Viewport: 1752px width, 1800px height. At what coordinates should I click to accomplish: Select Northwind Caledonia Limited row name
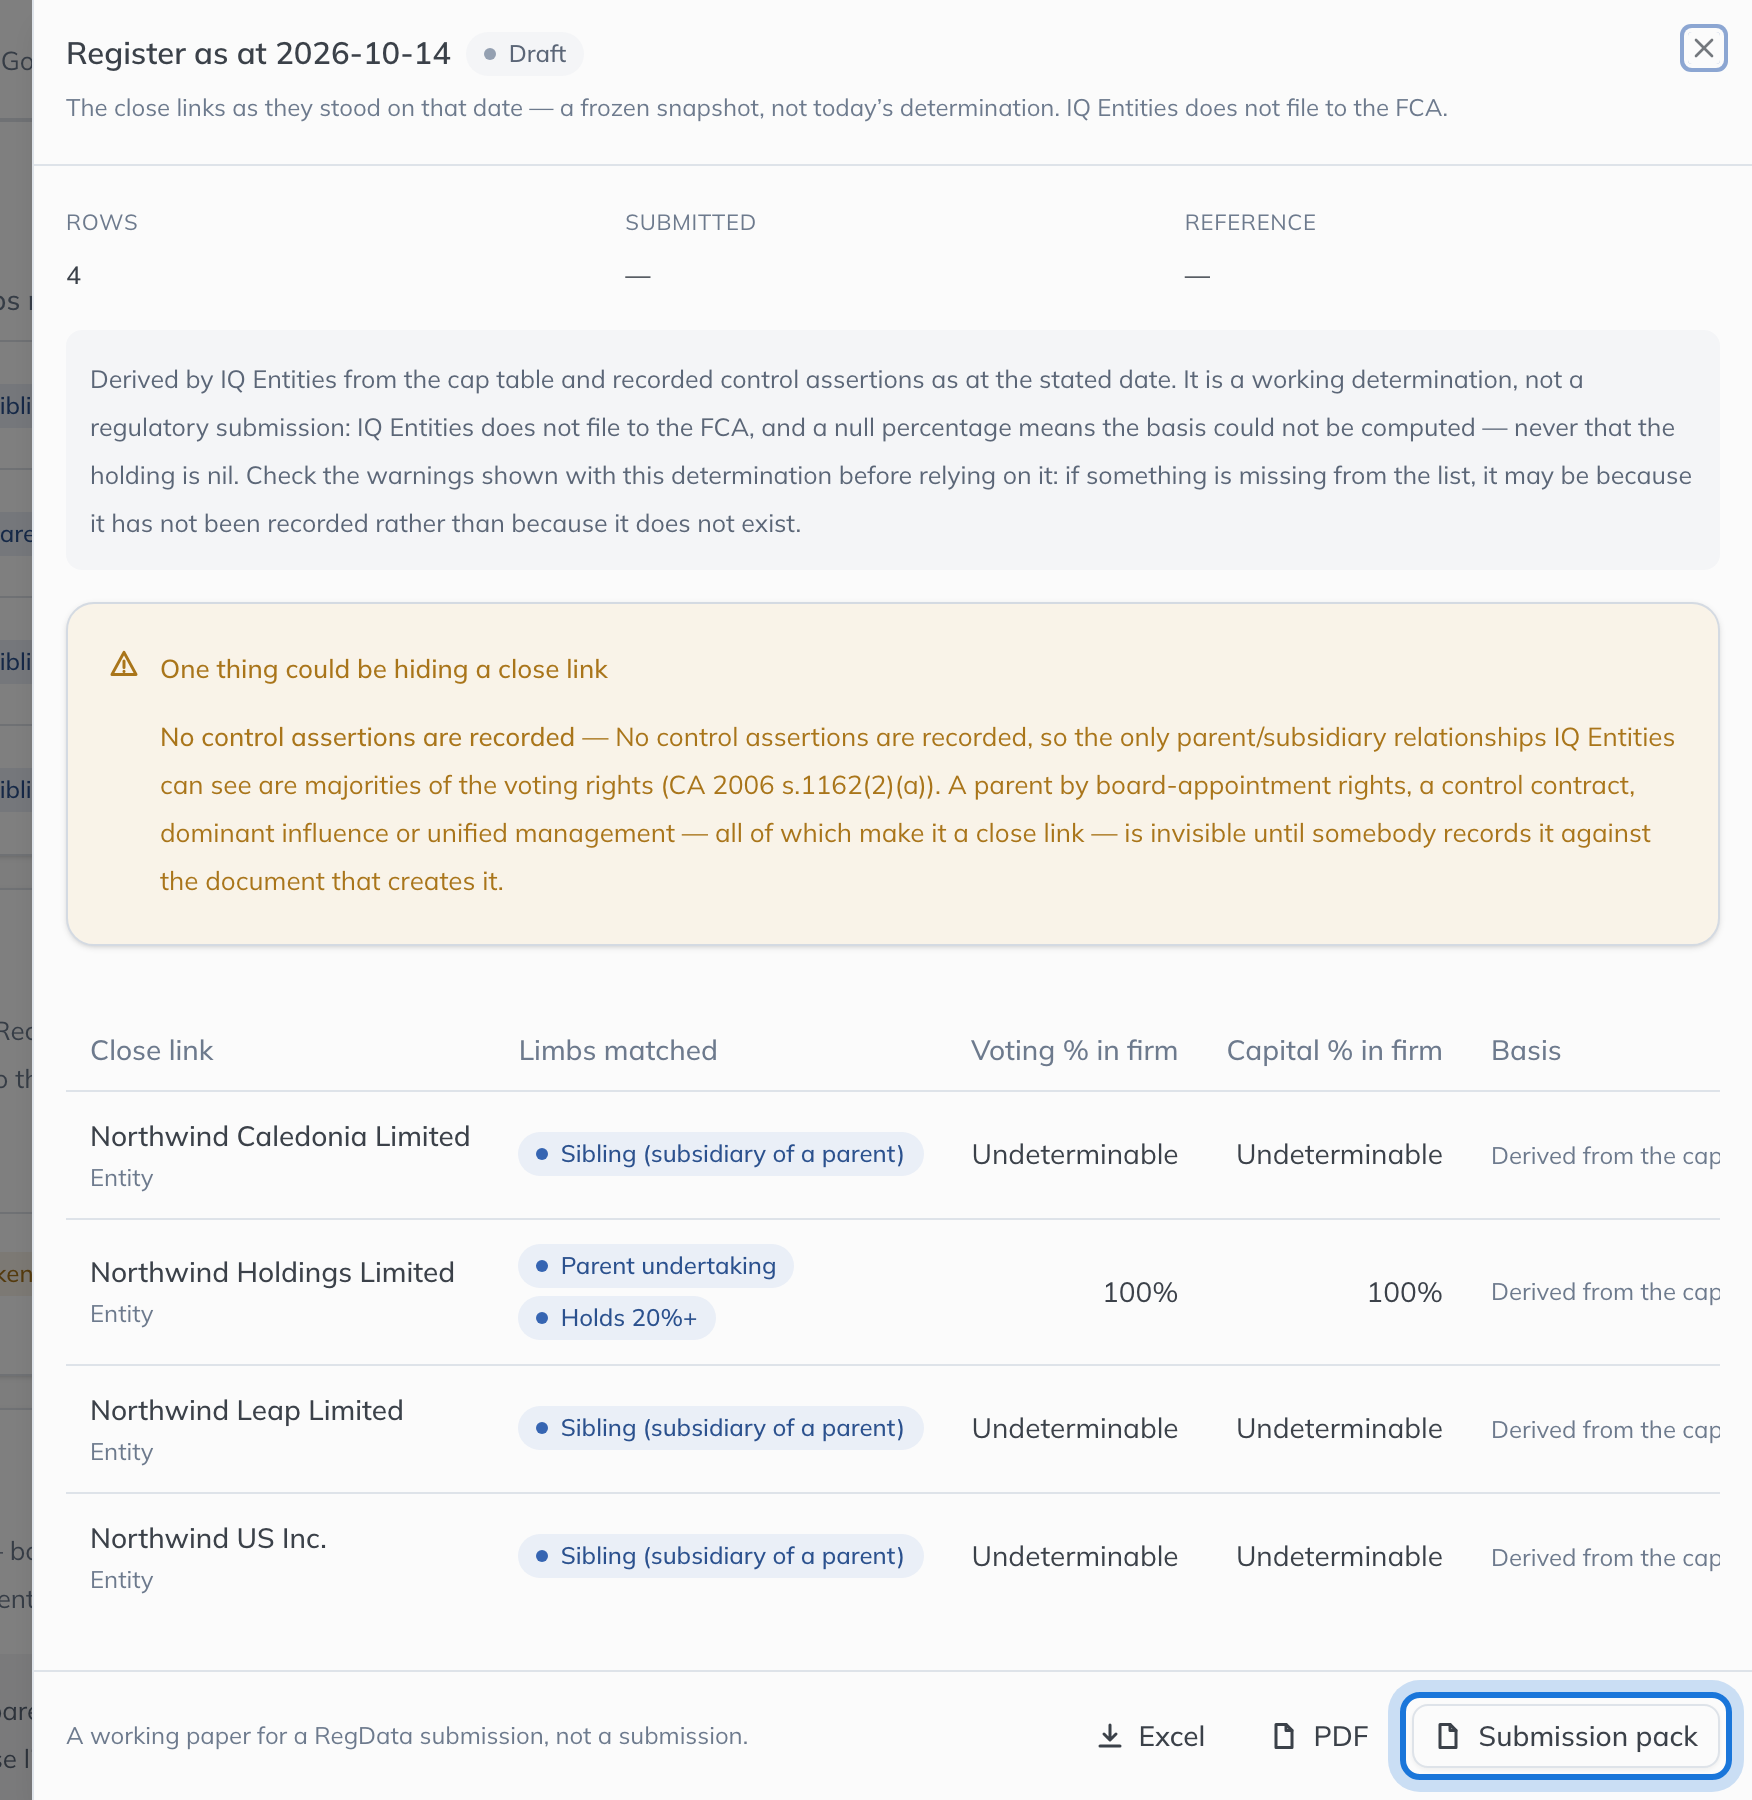[x=280, y=1136]
